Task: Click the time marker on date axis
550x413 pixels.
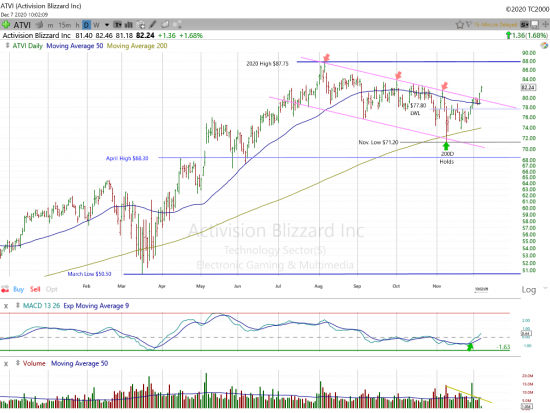Action: (481, 289)
